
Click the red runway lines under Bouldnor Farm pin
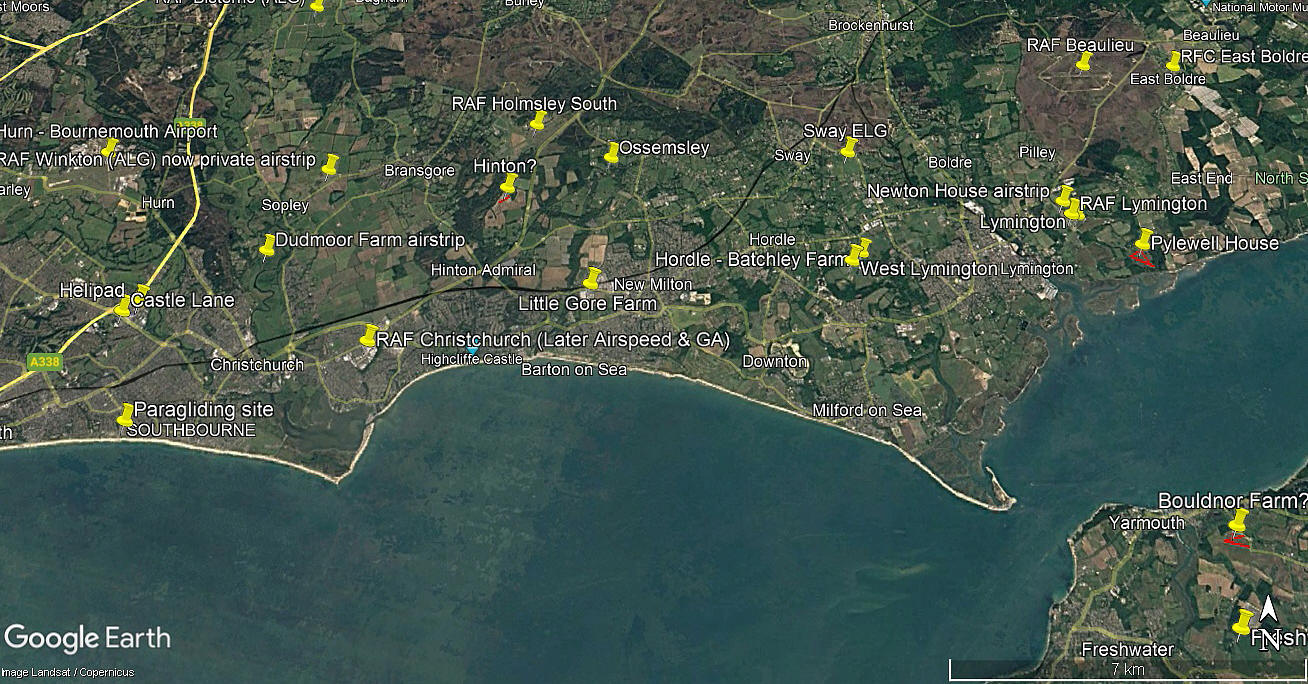click(1236, 543)
